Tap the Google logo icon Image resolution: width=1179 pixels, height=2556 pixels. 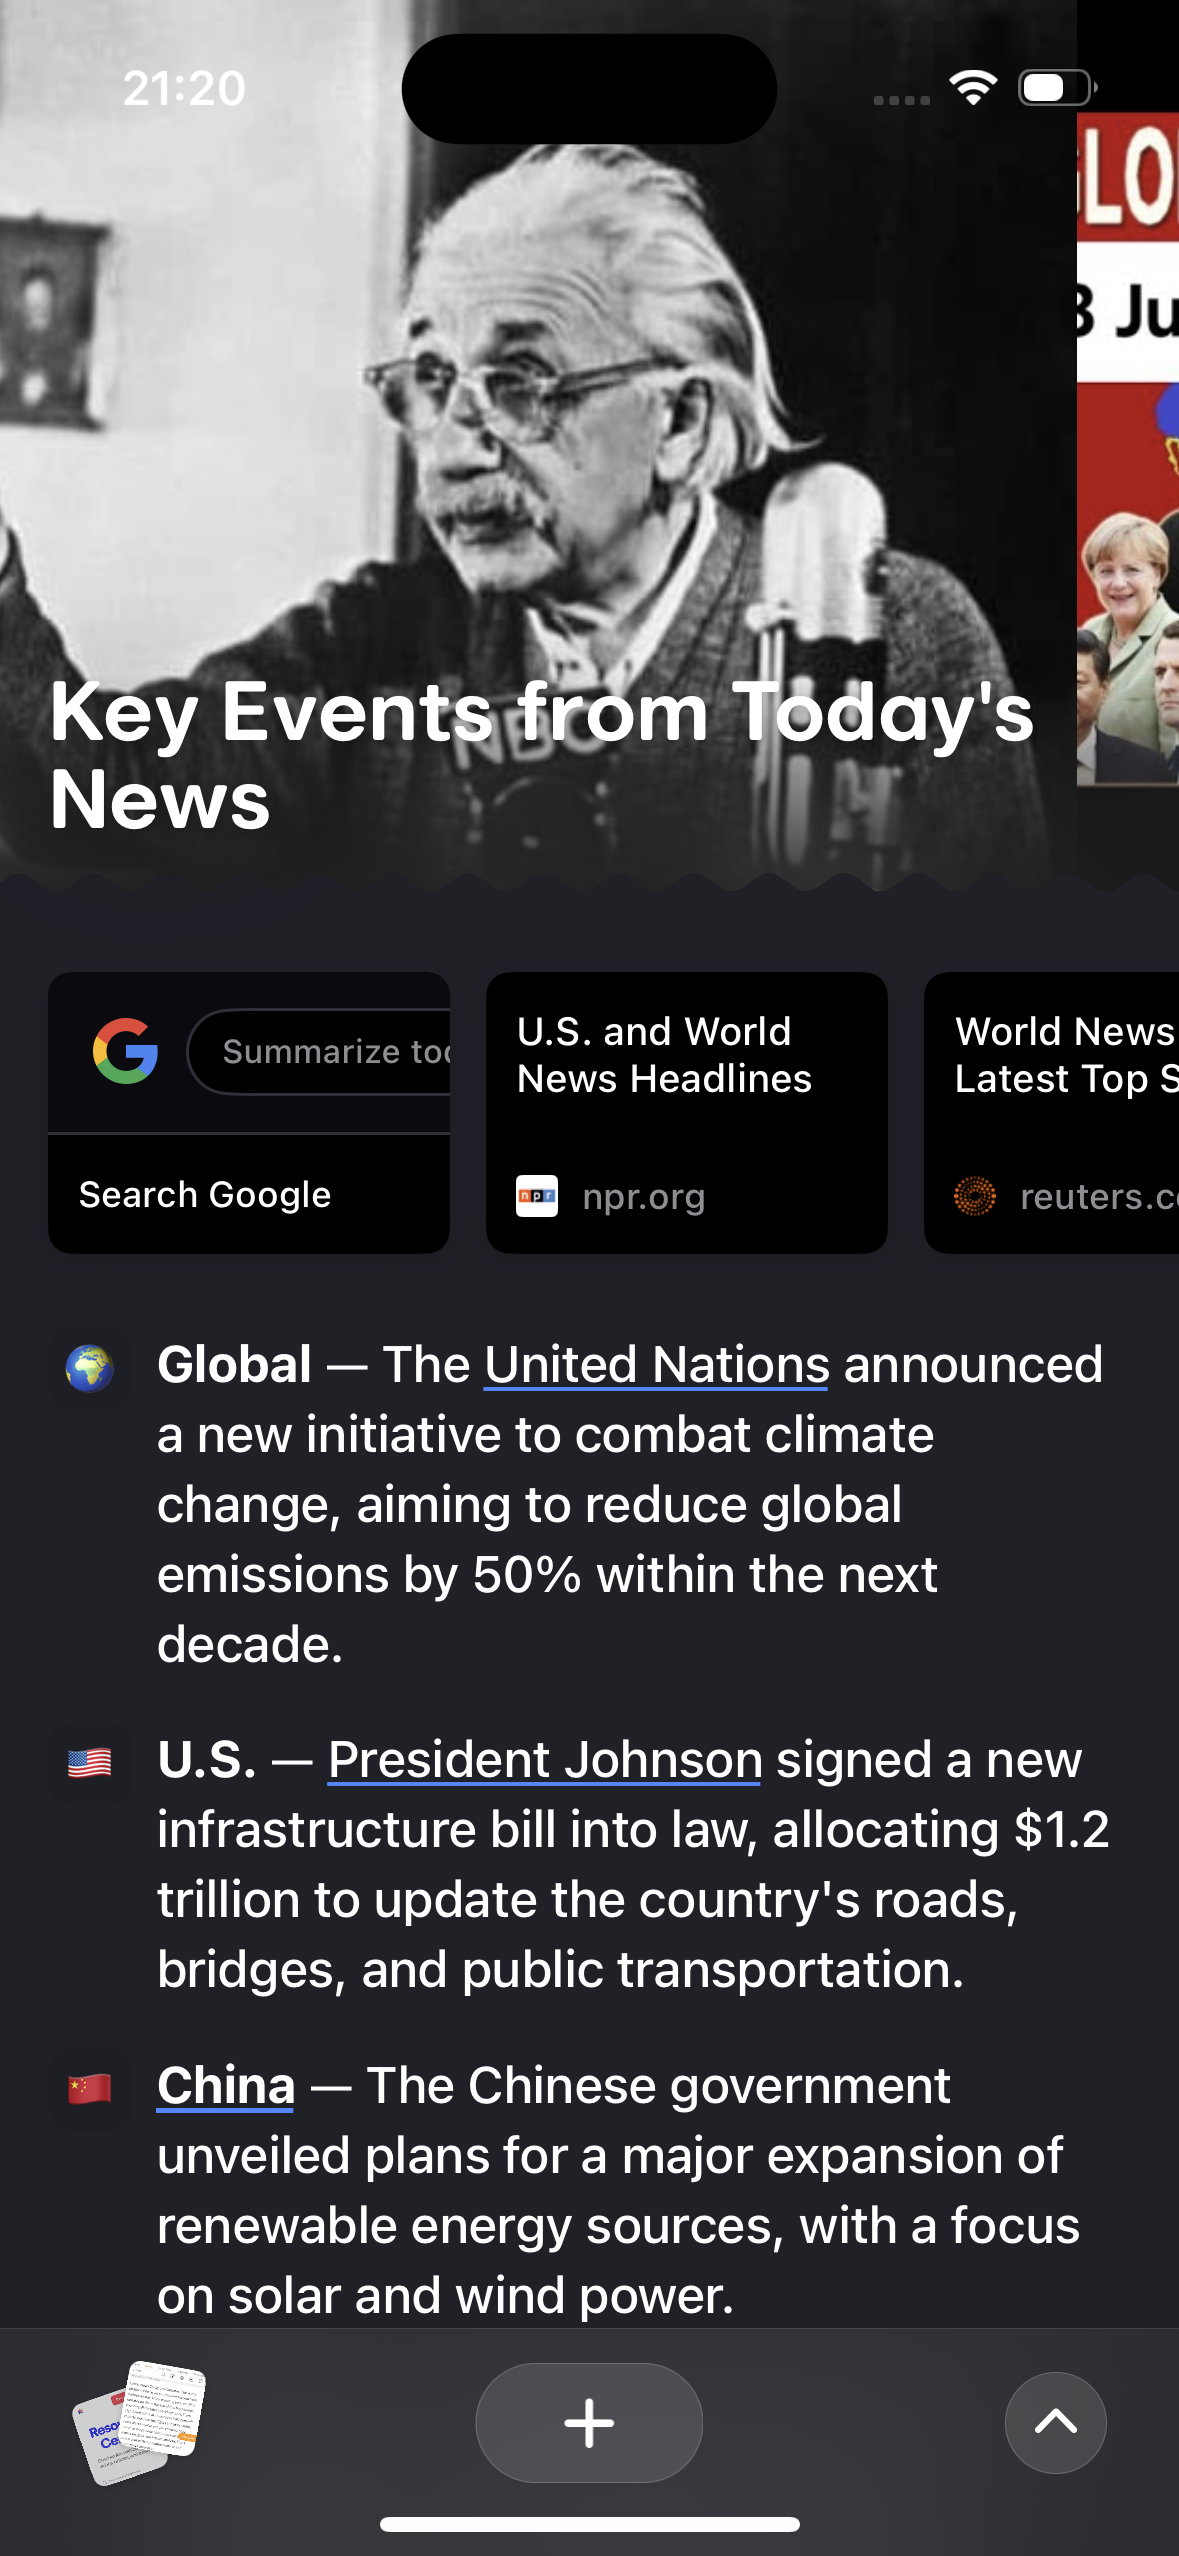pos(126,1051)
